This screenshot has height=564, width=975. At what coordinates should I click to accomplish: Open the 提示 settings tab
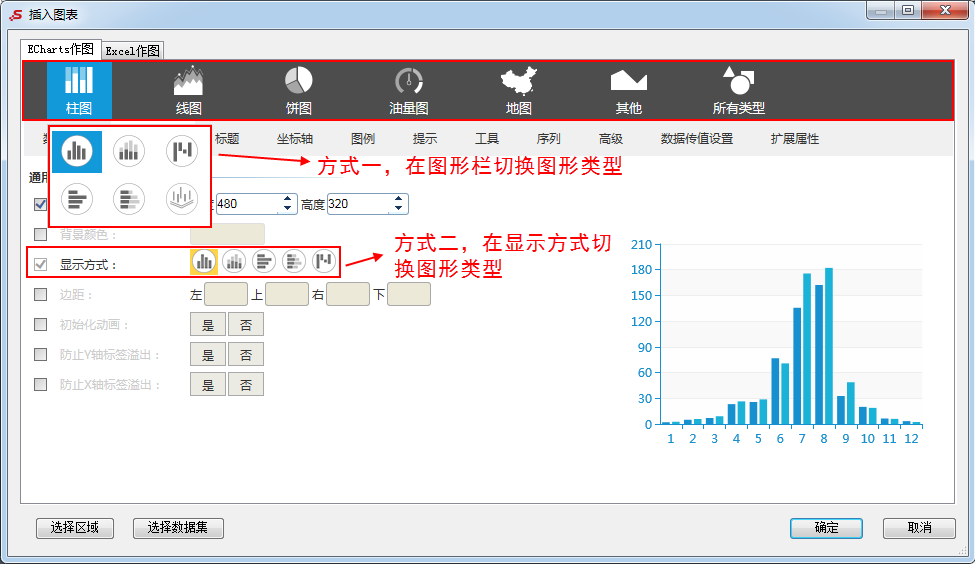click(x=425, y=139)
